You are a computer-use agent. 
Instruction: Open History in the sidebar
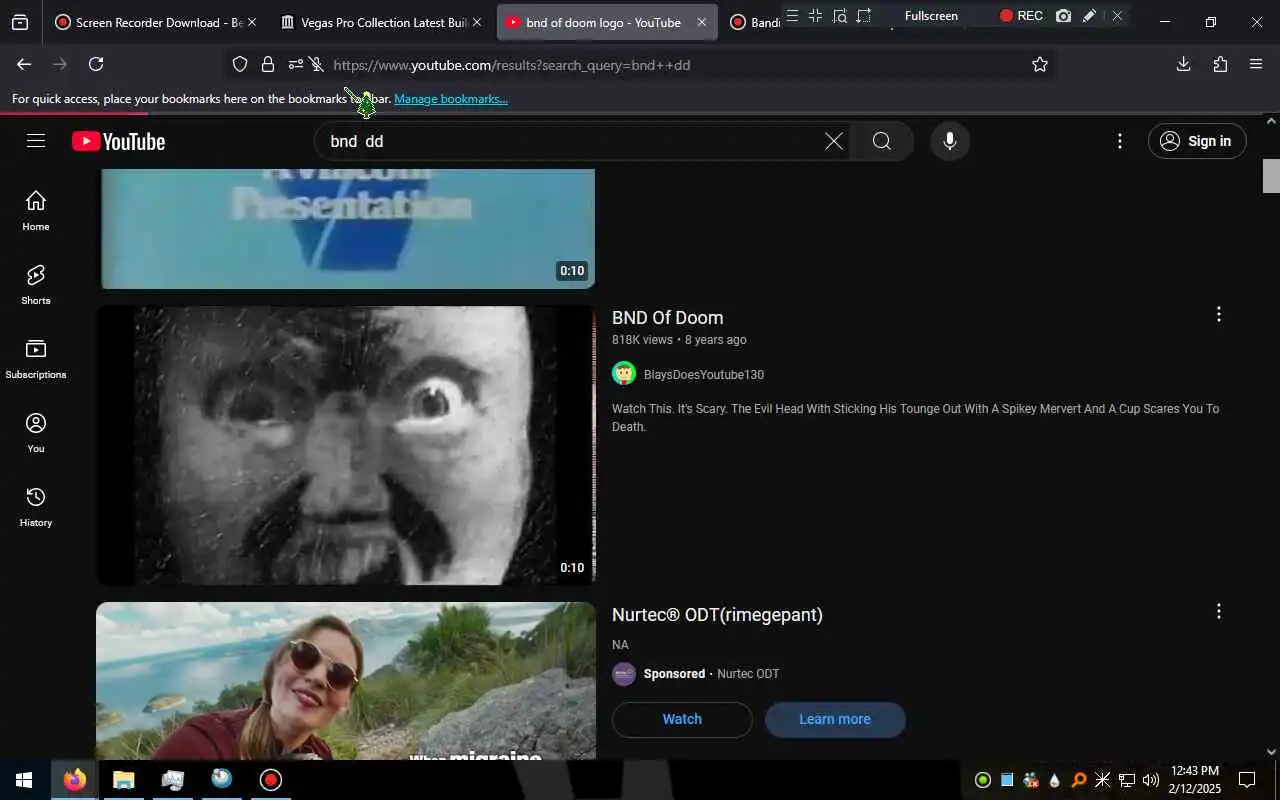tap(36, 507)
